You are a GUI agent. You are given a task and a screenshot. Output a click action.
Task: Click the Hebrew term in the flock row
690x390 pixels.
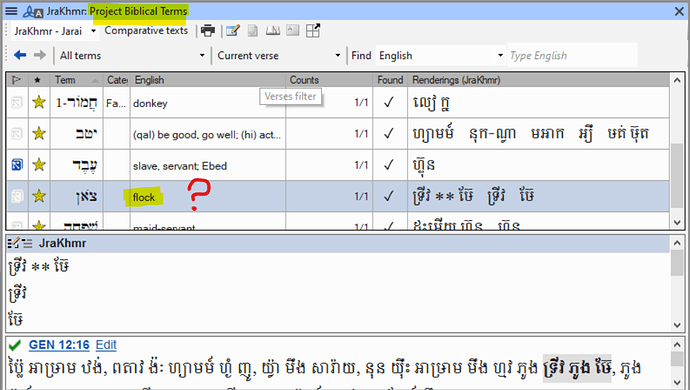click(86, 196)
